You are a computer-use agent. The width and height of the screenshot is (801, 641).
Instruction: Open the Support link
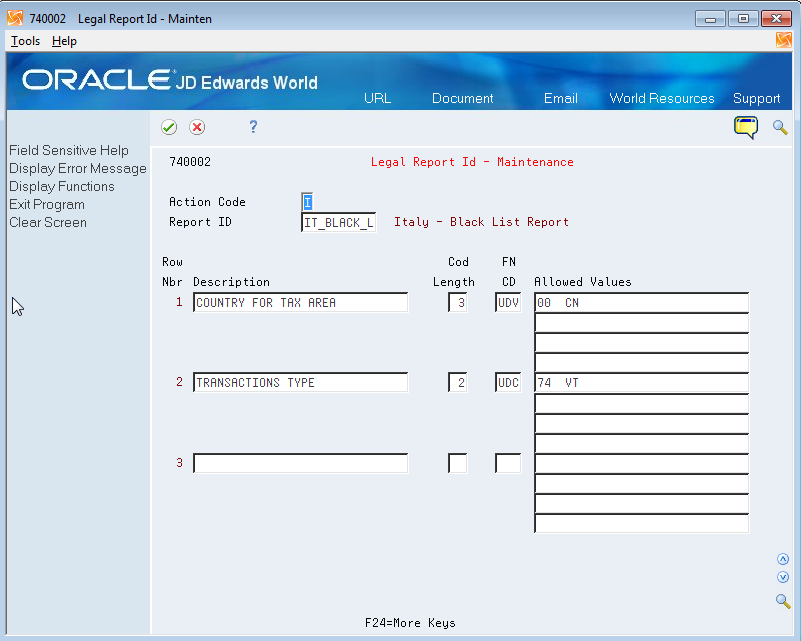coord(757,98)
